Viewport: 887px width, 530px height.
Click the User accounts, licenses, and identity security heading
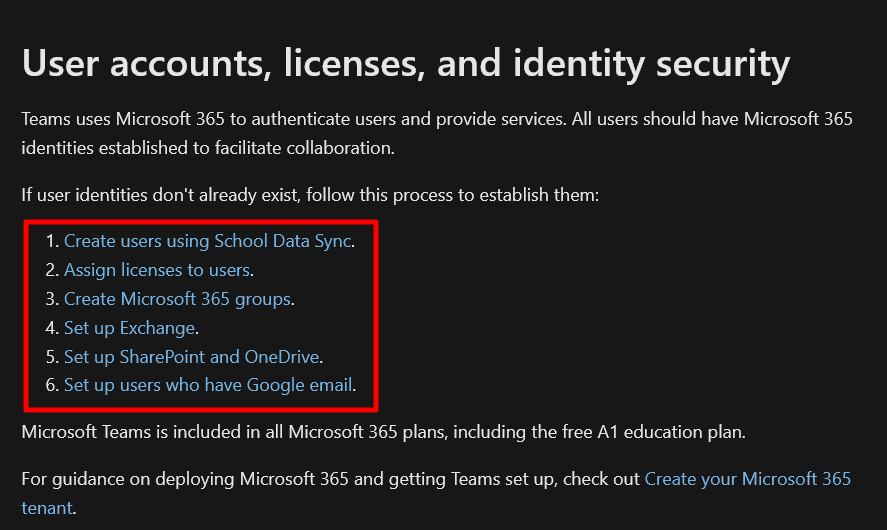click(405, 63)
